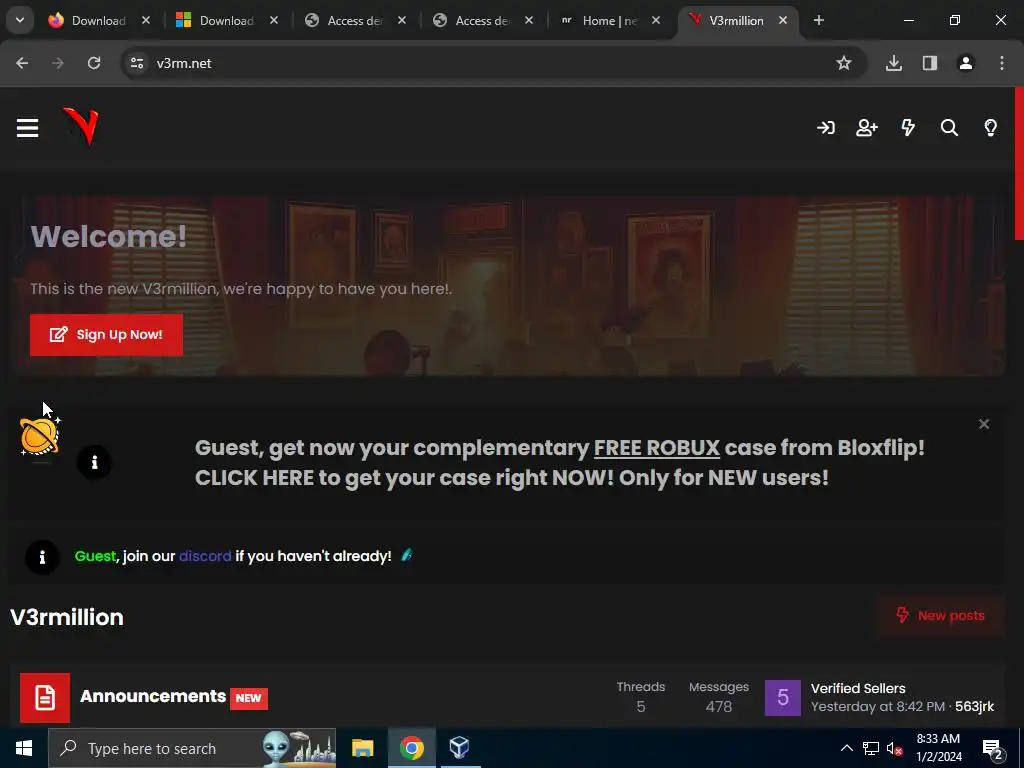Open site information icon in address bar

tap(136, 63)
